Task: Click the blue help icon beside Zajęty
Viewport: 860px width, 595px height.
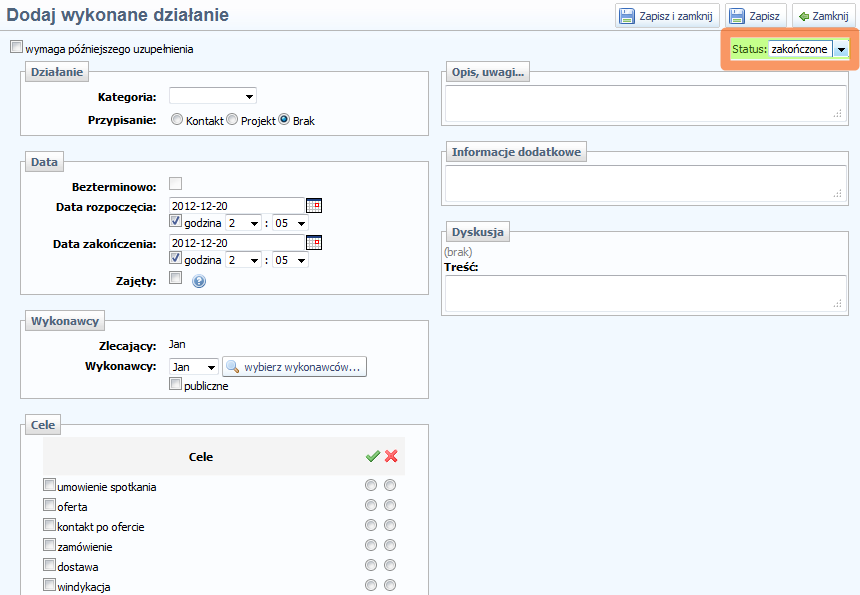Action: click(198, 281)
